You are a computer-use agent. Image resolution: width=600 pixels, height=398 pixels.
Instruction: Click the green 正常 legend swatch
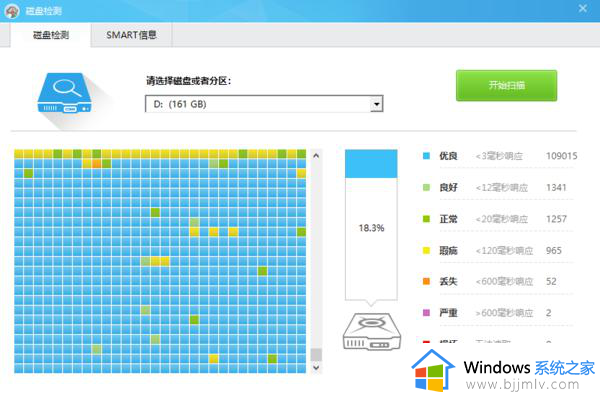(x=426, y=219)
